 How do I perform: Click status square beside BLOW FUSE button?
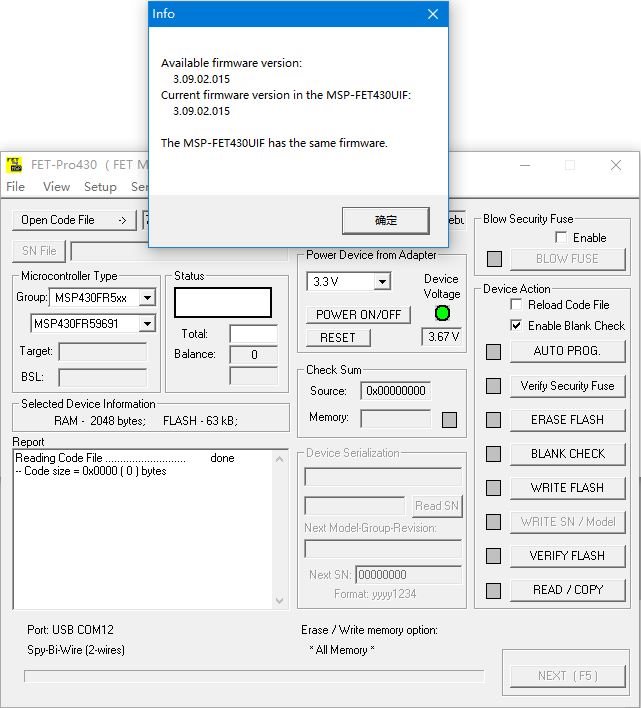pyautogui.click(x=494, y=259)
